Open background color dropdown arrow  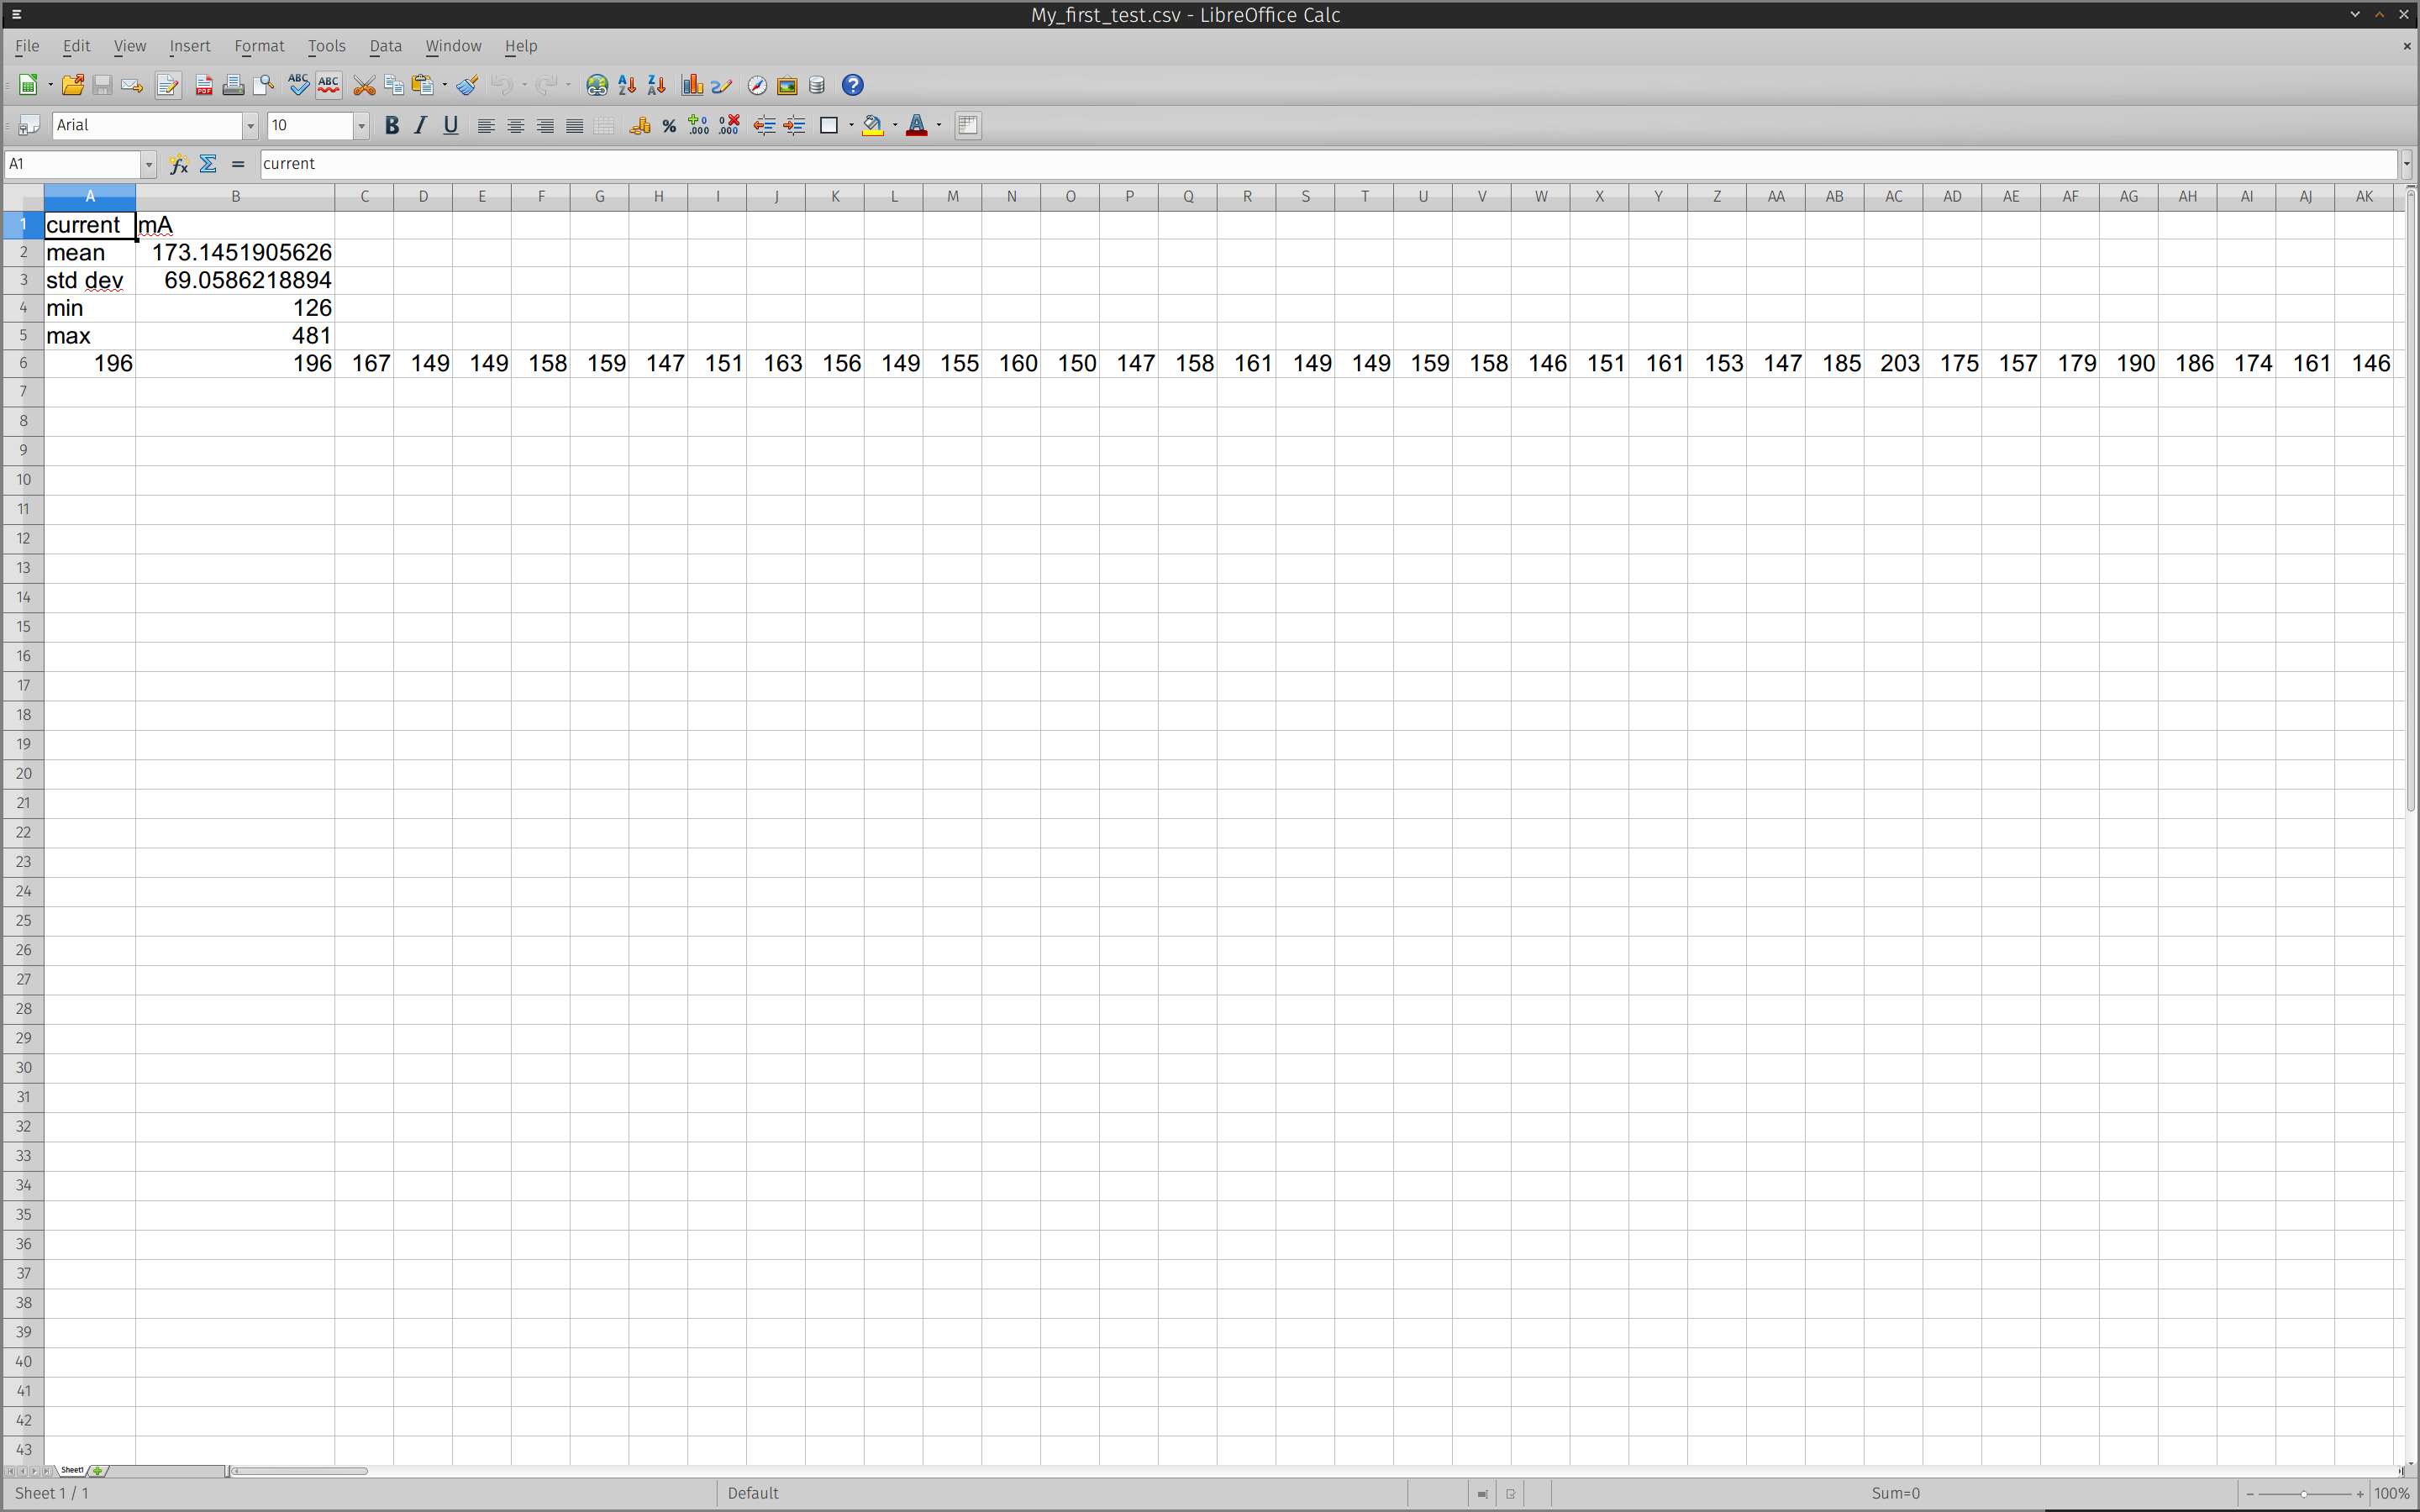(x=895, y=125)
